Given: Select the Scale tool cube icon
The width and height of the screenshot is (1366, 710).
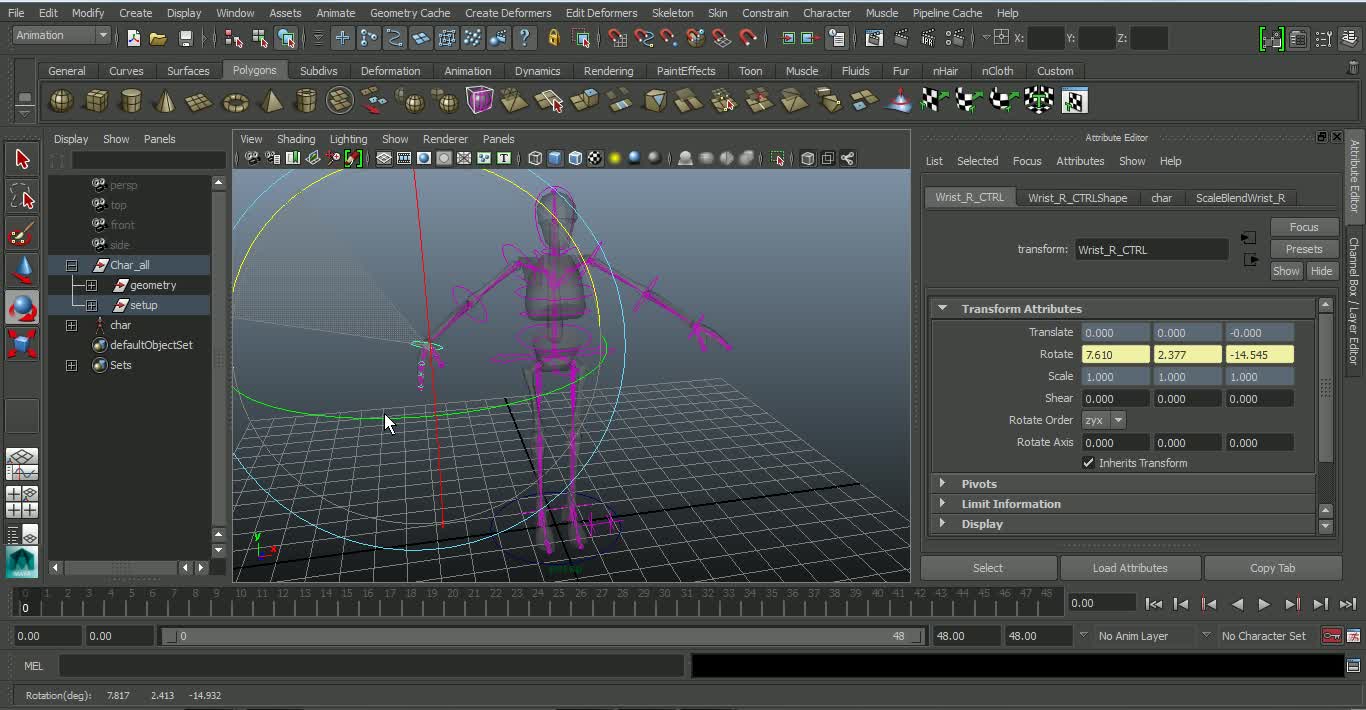Looking at the screenshot, I should (22, 345).
